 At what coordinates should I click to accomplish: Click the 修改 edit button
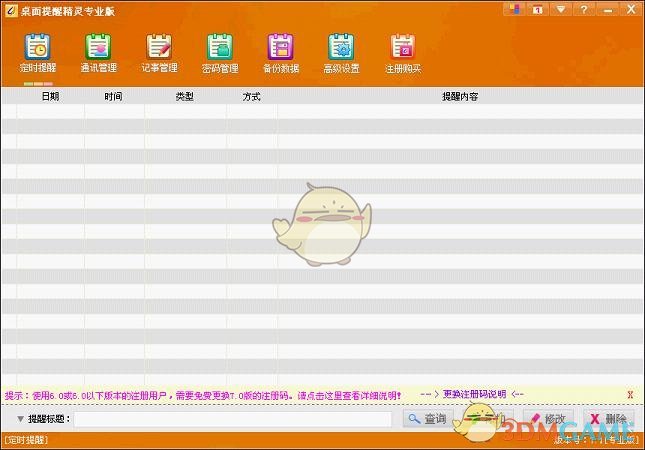tap(548, 419)
